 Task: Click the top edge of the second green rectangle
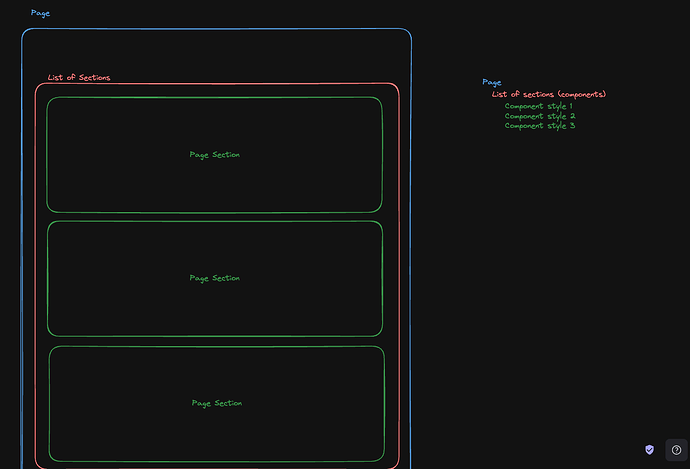(x=215, y=221)
